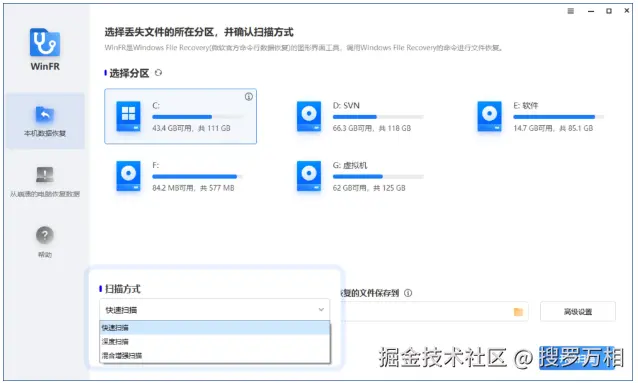Choose 快速扫描 from the dropdown list
This screenshot has width=638, height=383.
pos(215,328)
